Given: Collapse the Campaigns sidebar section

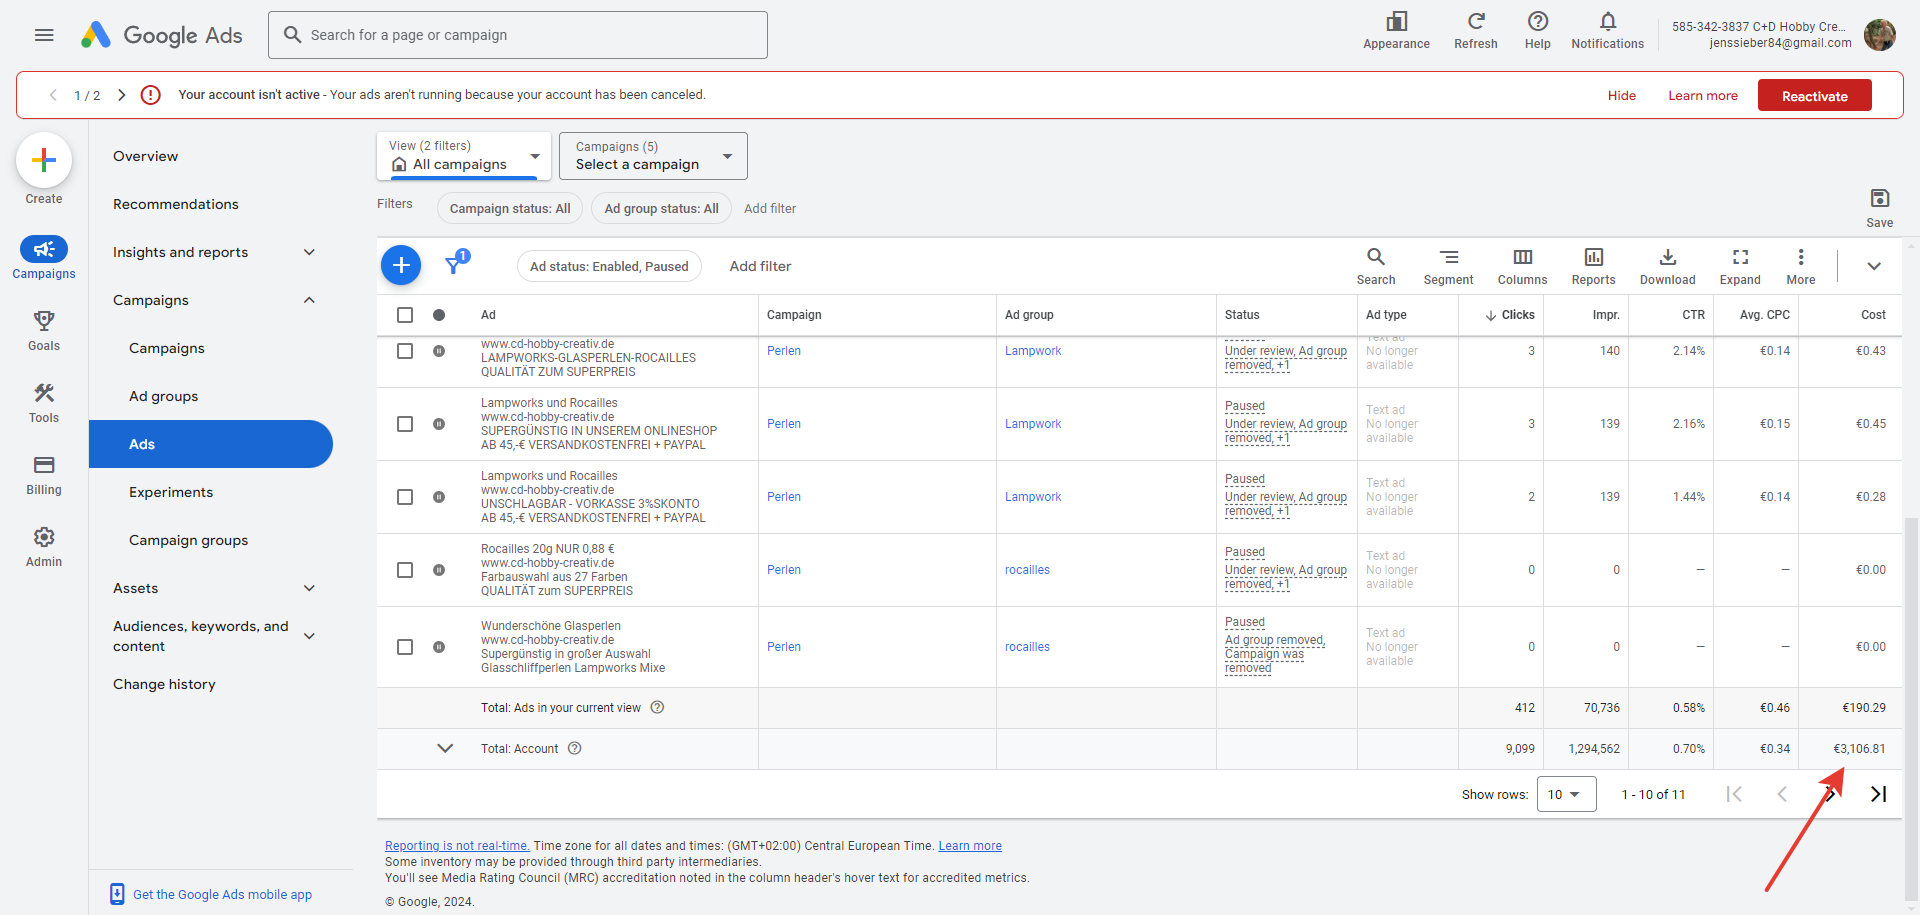Looking at the screenshot, I should coord(309,300).
